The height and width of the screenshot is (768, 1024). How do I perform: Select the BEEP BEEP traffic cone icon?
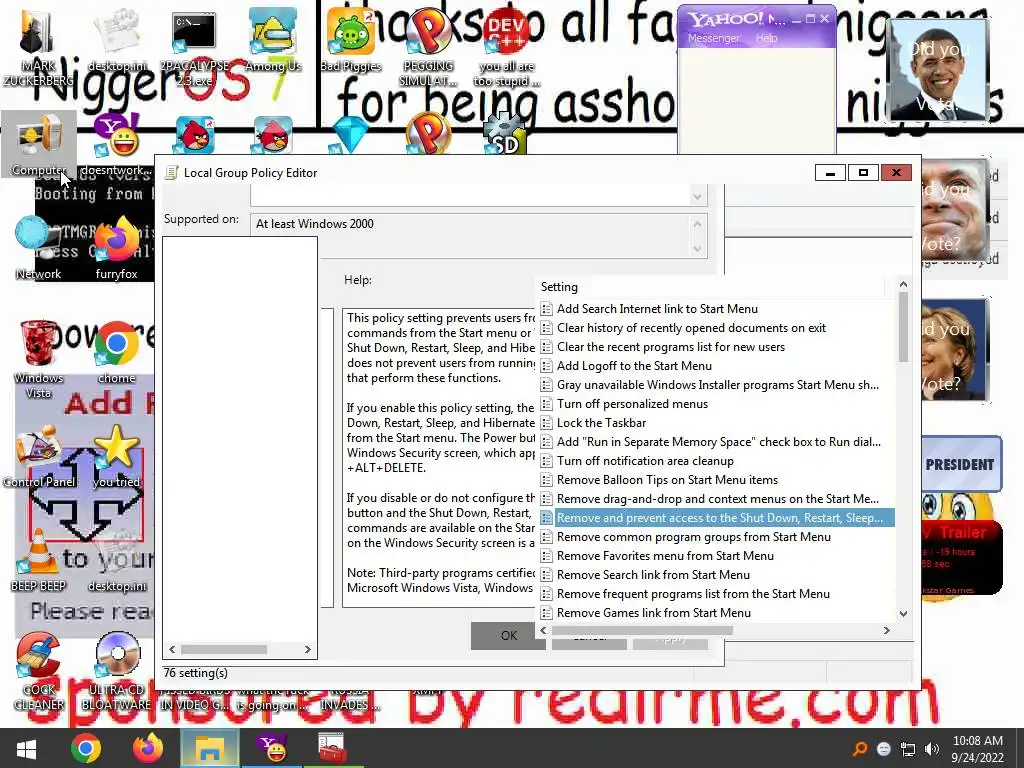[x=38, y=560]
